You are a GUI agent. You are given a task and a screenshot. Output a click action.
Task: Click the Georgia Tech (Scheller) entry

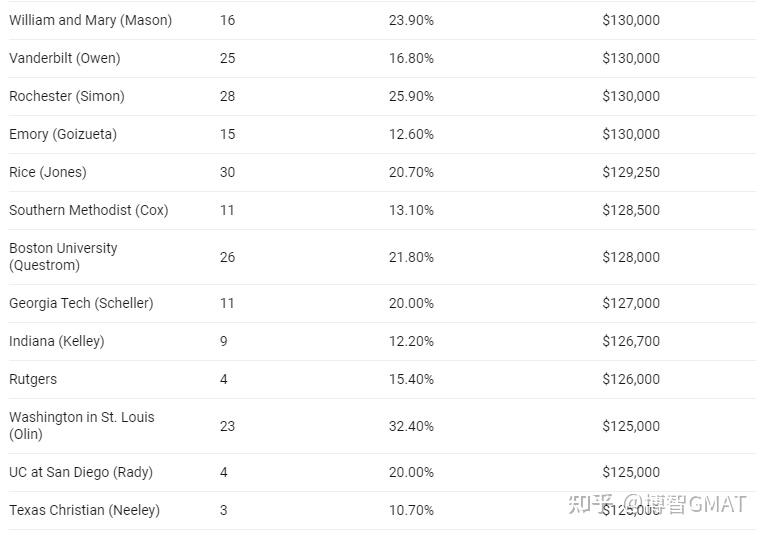tap(81, 303)
